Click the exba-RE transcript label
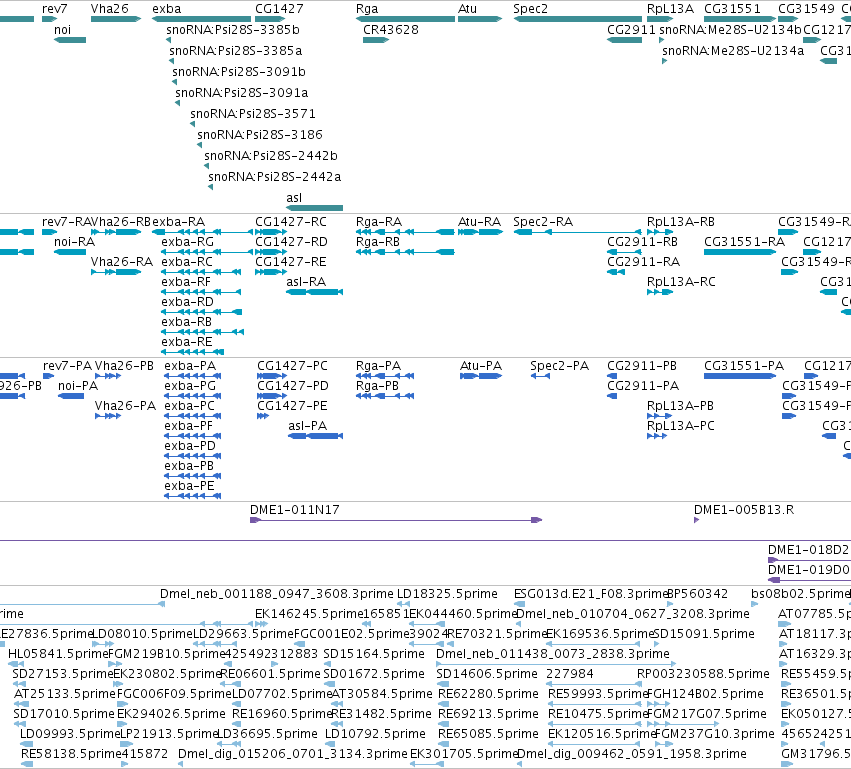The image size is (851, 769). pyautogui.click(x=187, y=342)
